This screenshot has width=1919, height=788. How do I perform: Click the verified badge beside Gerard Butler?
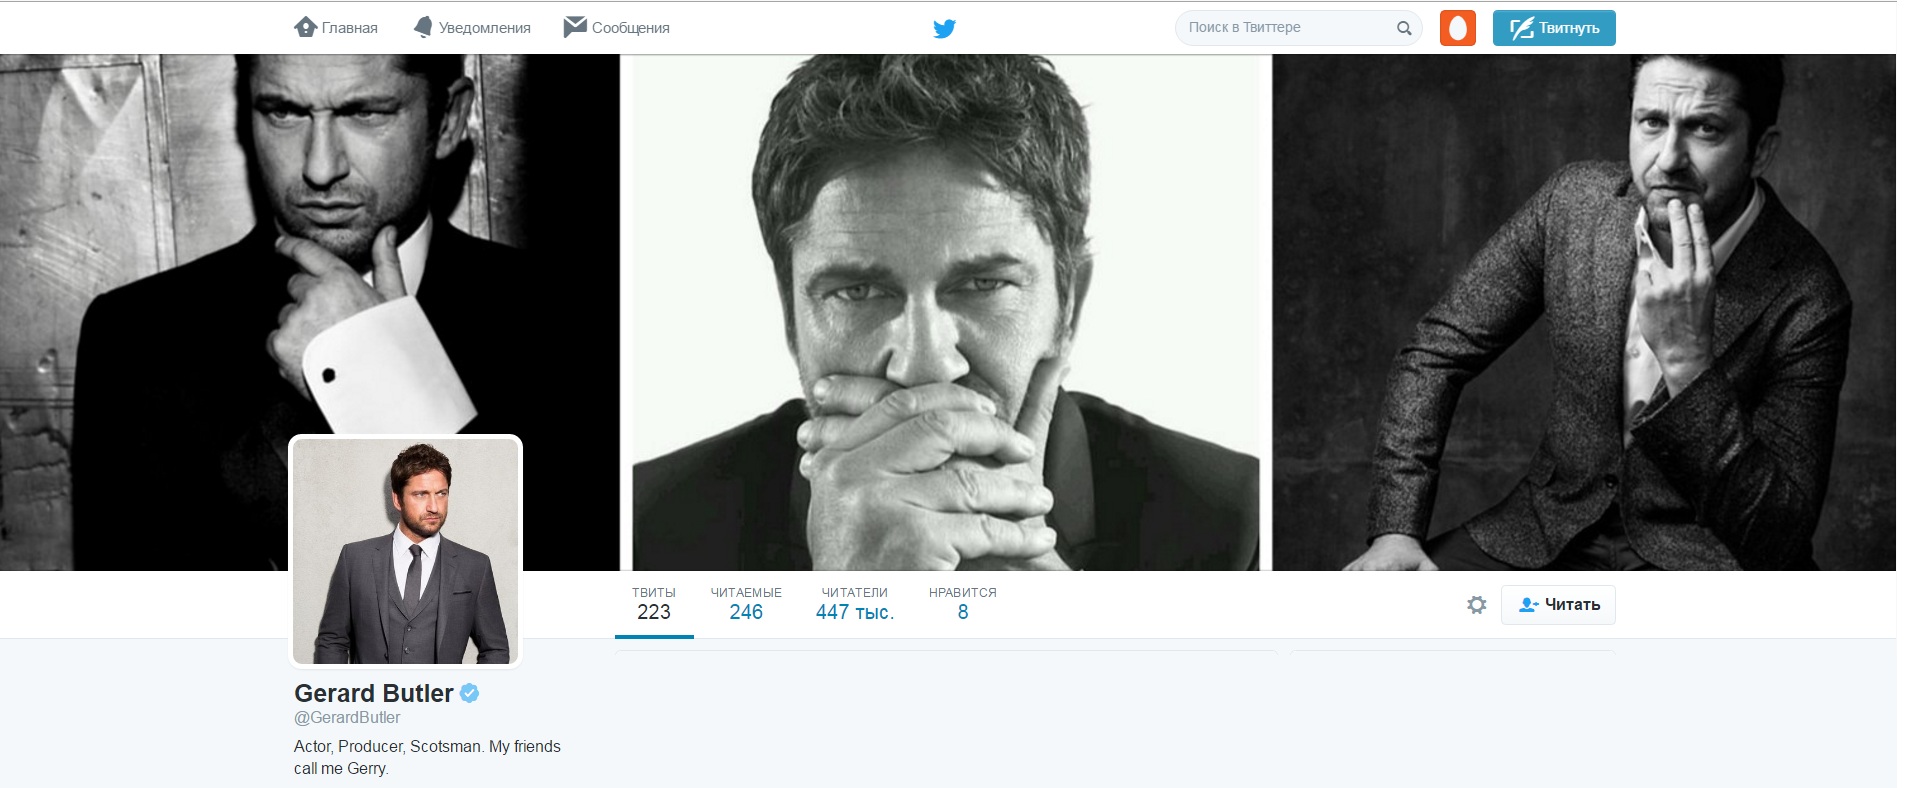469,693
